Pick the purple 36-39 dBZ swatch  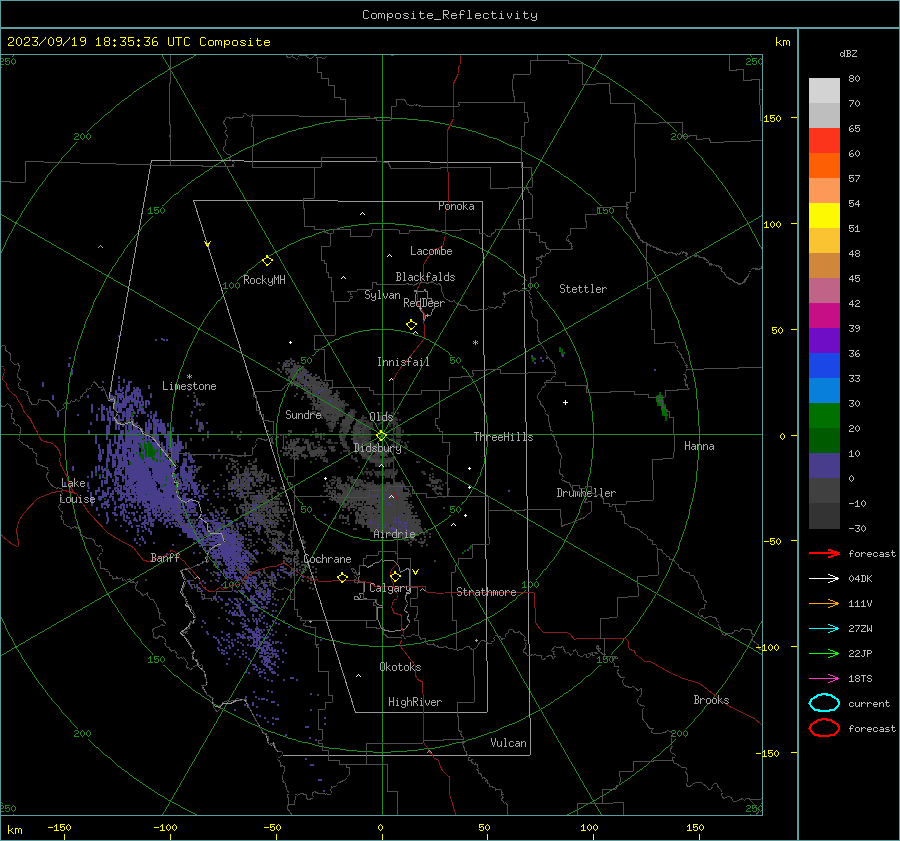click(824, 341)
